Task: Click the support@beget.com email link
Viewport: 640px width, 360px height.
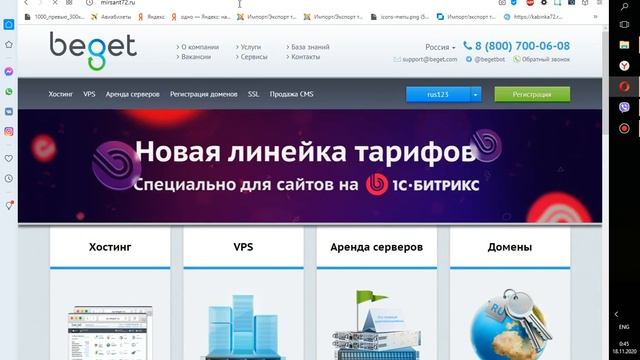Action: 430,59
